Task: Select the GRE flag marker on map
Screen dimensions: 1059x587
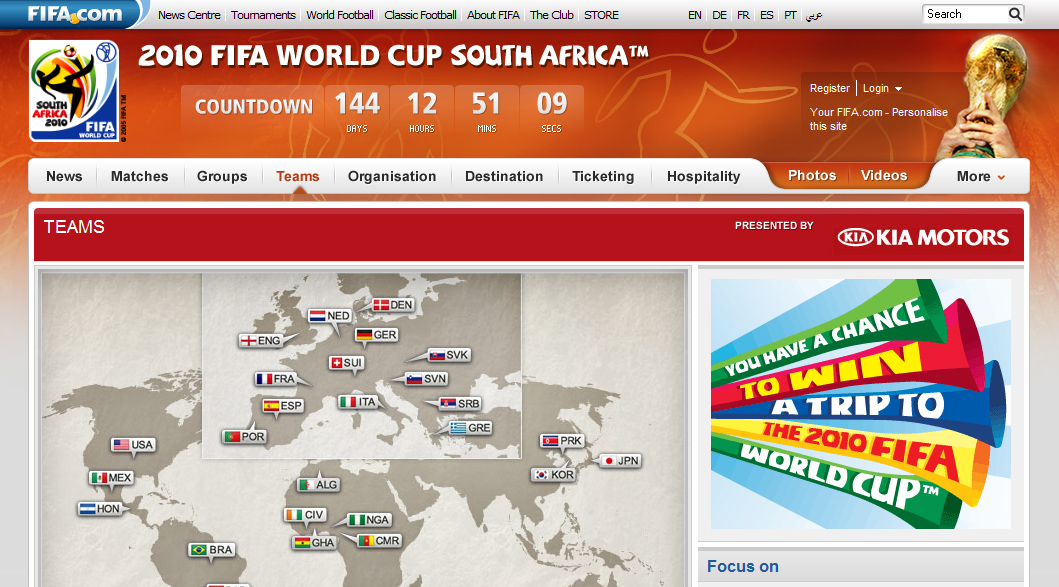Action: point(471,428)
